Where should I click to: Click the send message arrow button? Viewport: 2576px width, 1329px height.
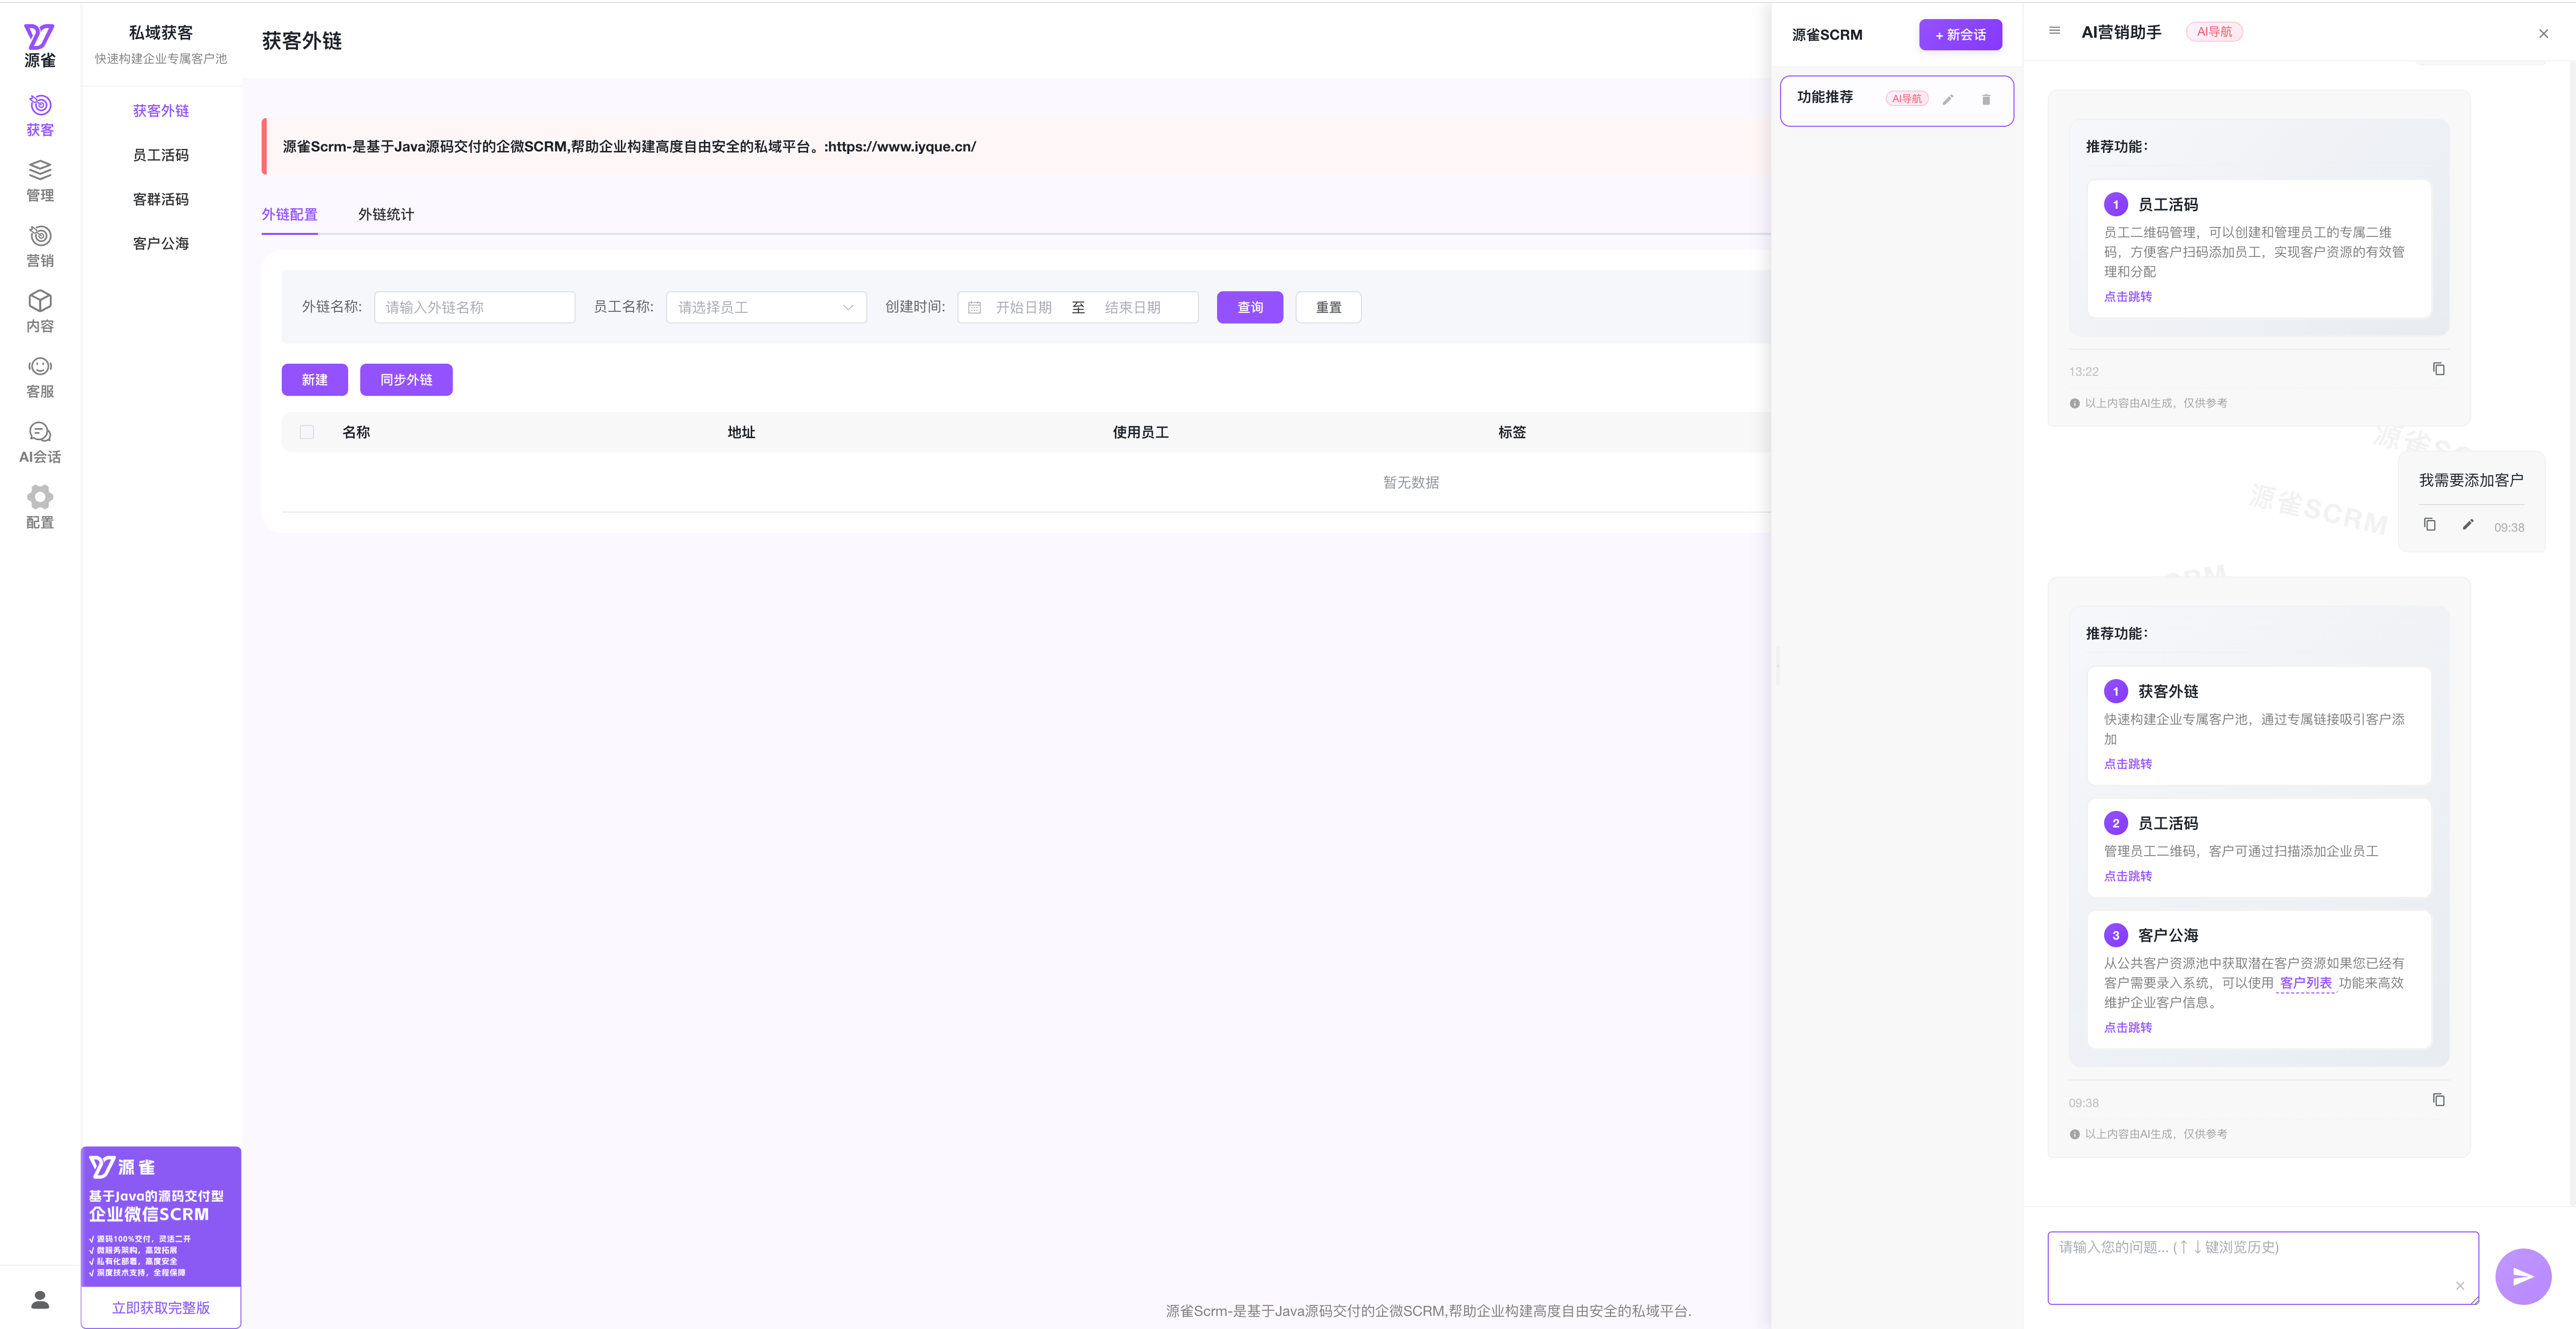click(2522, 1276)
